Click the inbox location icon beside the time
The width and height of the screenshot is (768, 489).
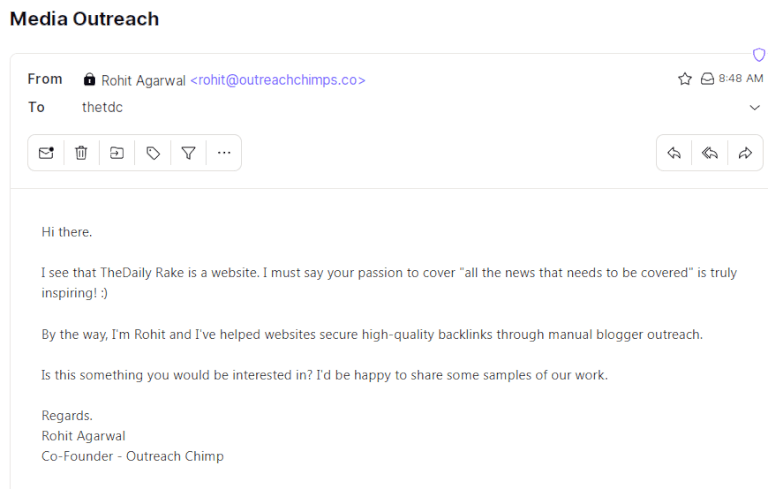point(707,79)
